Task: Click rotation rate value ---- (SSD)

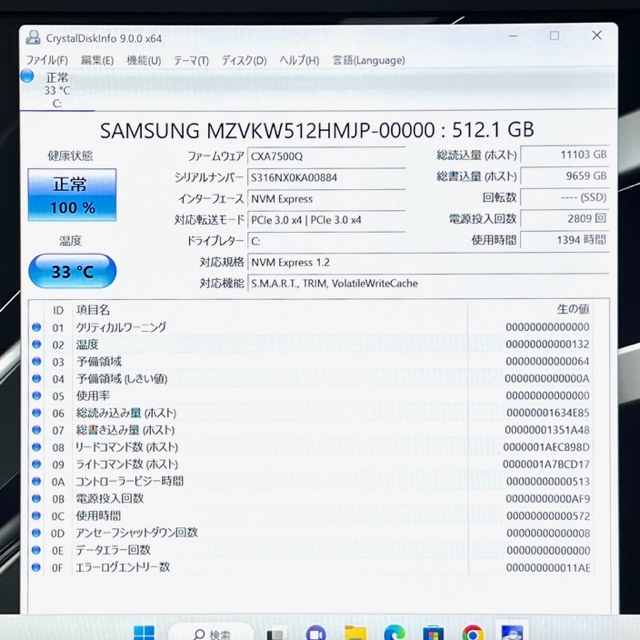Action: pyautogui.click(x=565, y=198)
